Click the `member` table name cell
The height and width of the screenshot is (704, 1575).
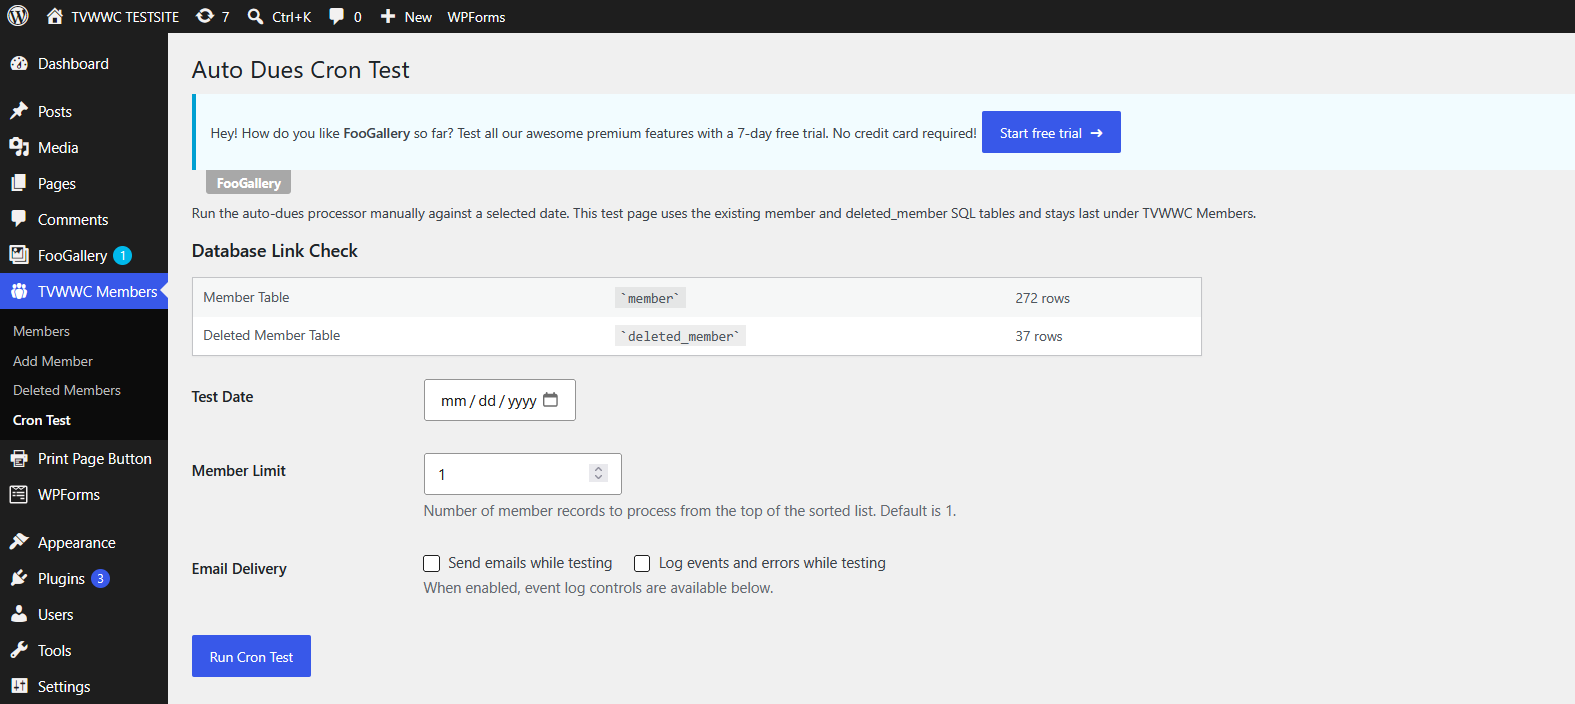click(x=650, y=298)
